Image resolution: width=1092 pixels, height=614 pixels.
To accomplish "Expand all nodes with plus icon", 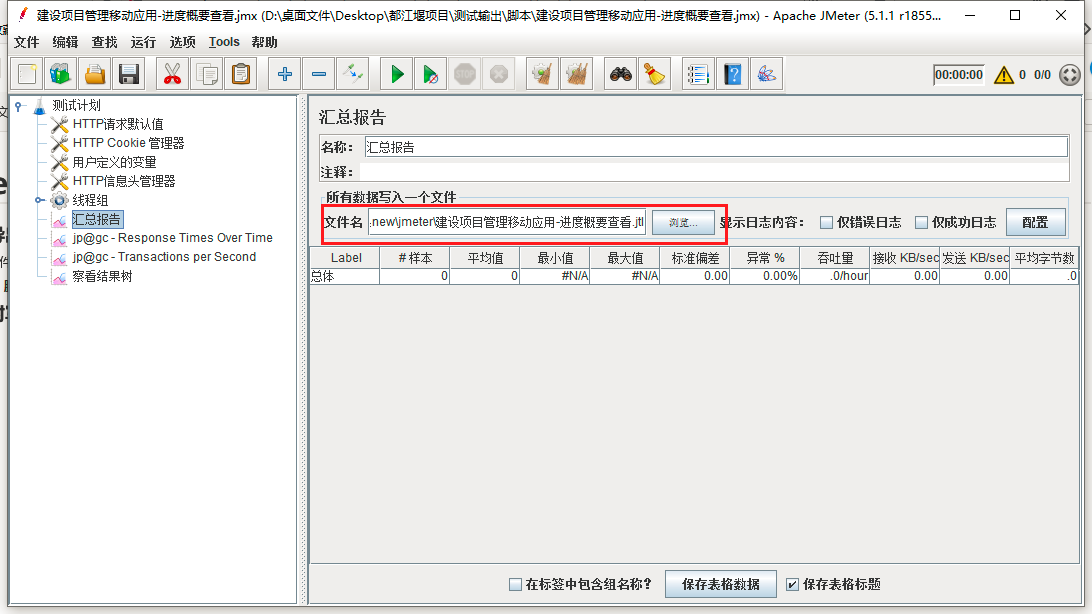I will (284, 74).
